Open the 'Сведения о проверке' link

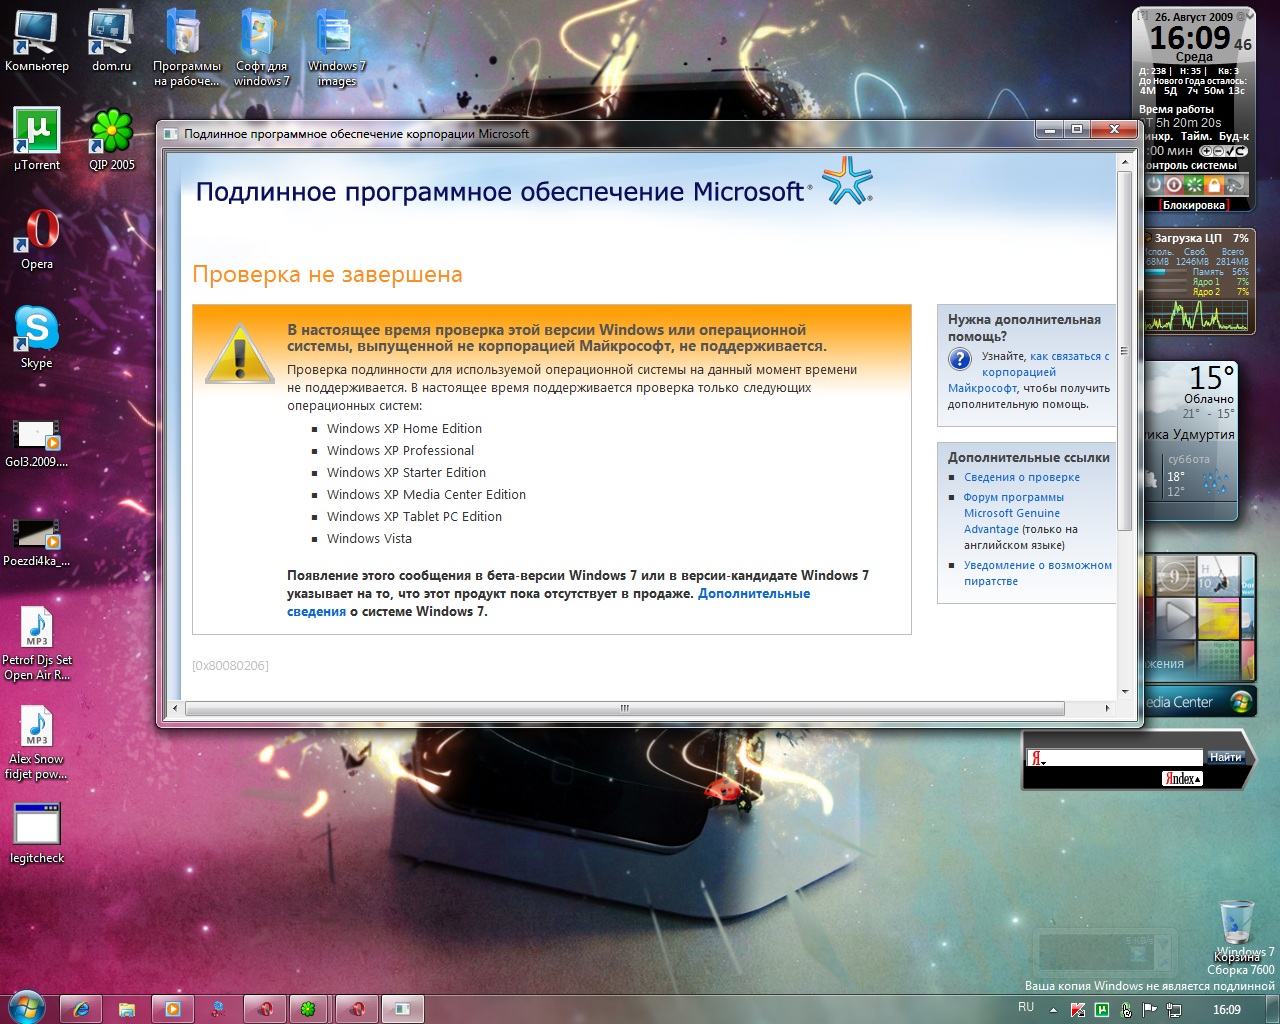(1022, 477)
